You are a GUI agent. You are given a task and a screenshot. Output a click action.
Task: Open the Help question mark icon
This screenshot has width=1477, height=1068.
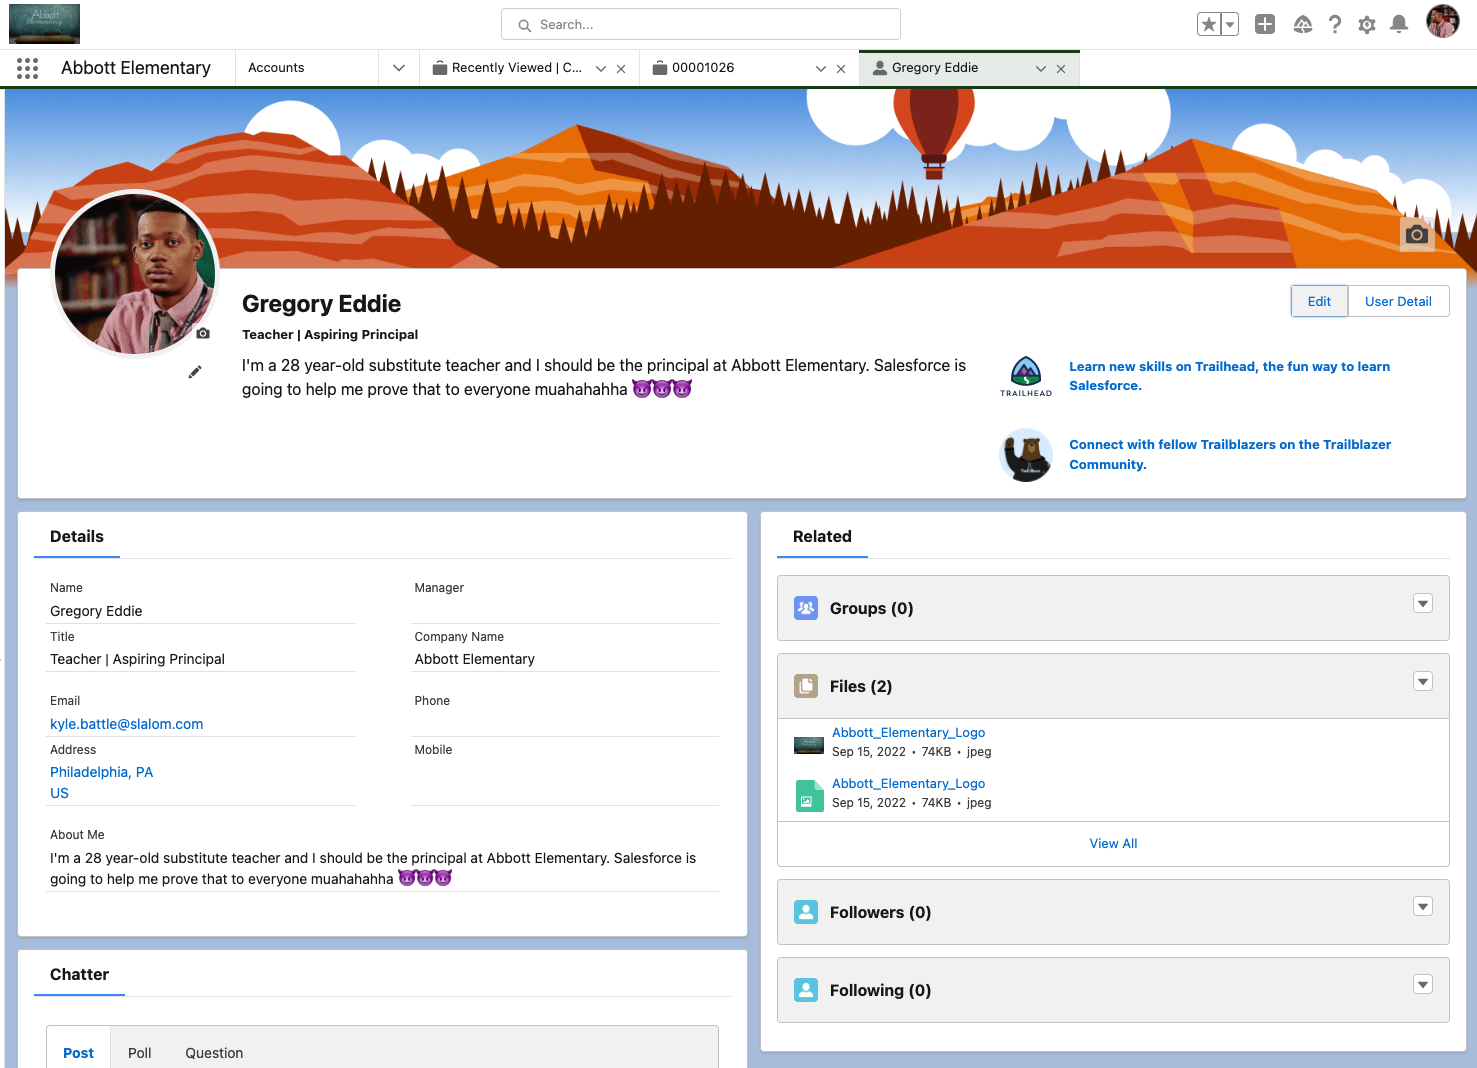pyautogui.click(x=1335, y=25)
